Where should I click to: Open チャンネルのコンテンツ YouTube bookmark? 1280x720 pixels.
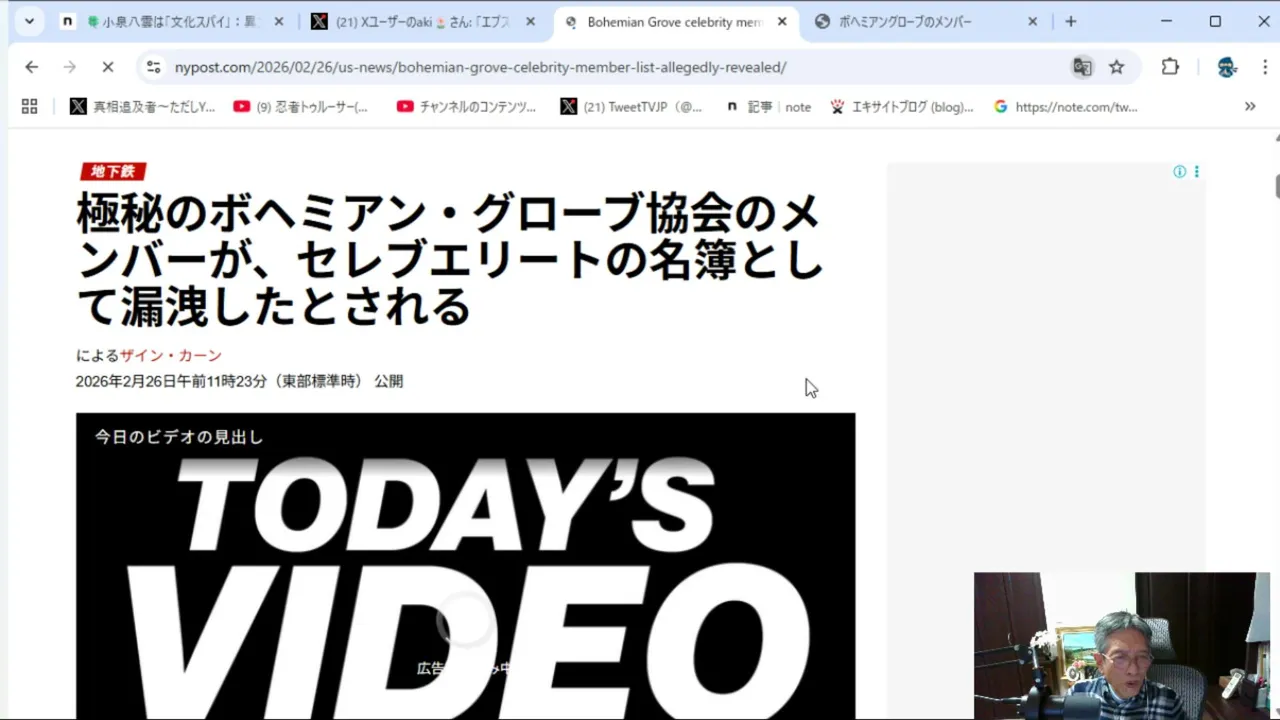click(466, 106)
